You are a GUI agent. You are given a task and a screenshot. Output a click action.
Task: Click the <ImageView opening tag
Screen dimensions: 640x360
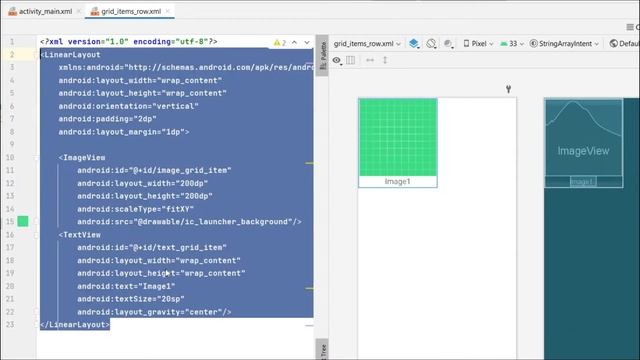point(82,158)
